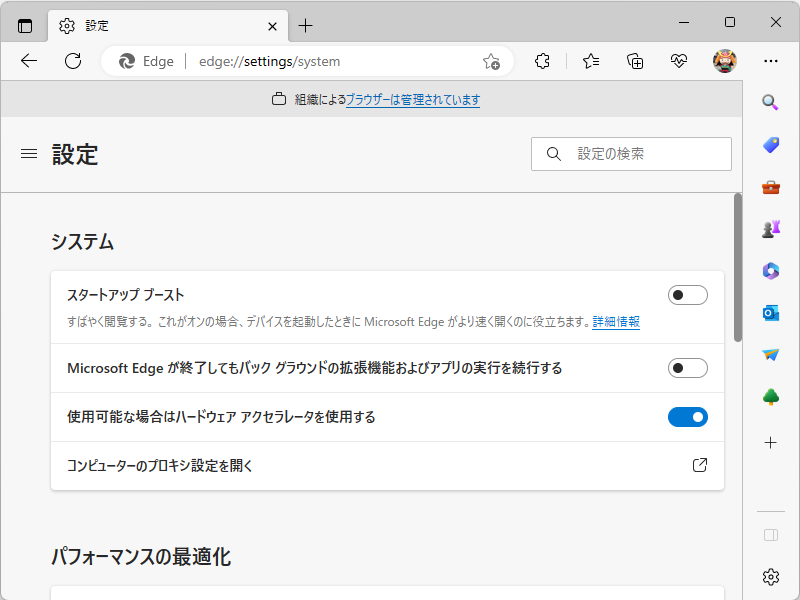Open Drop in the Edge sidebar

click(x=770, y=354)
